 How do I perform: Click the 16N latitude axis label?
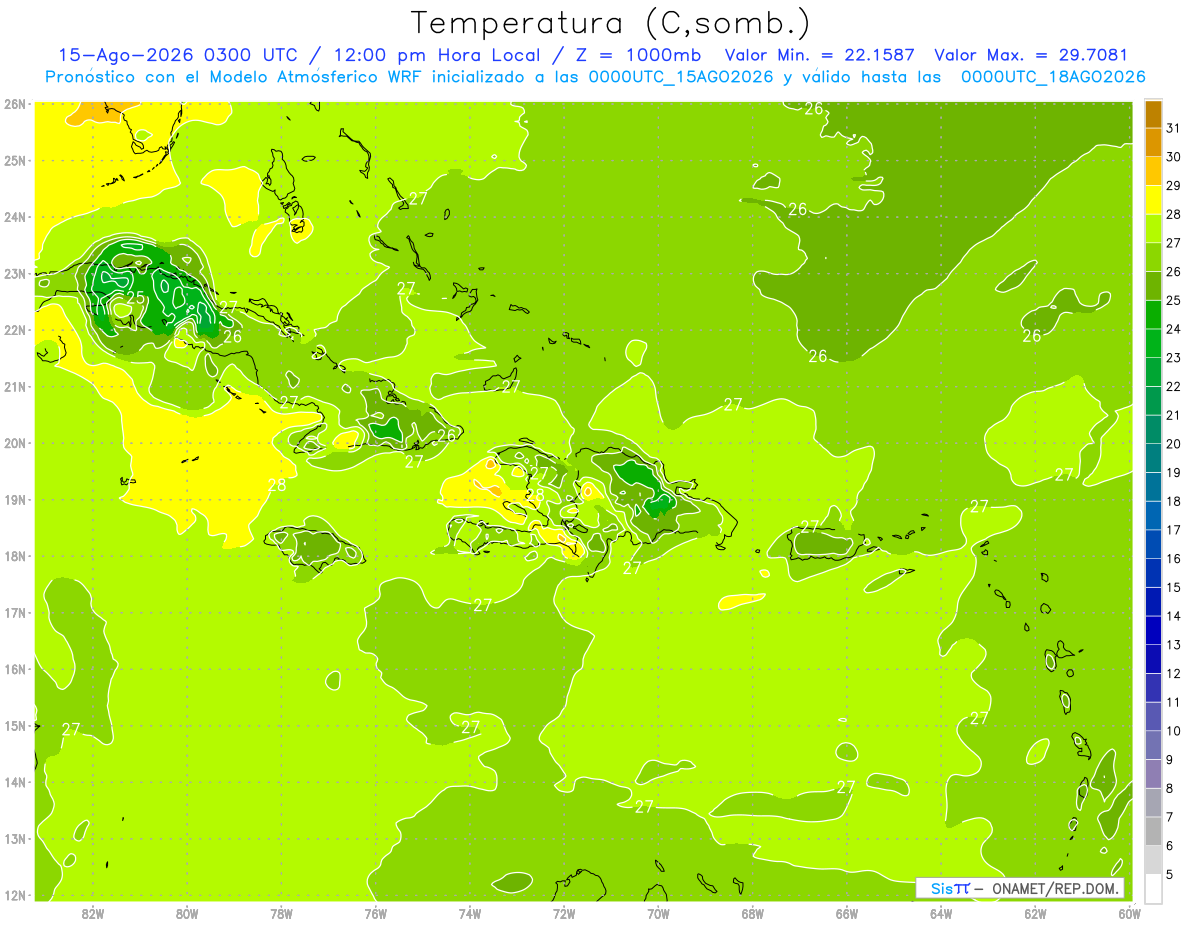point(14,669)
